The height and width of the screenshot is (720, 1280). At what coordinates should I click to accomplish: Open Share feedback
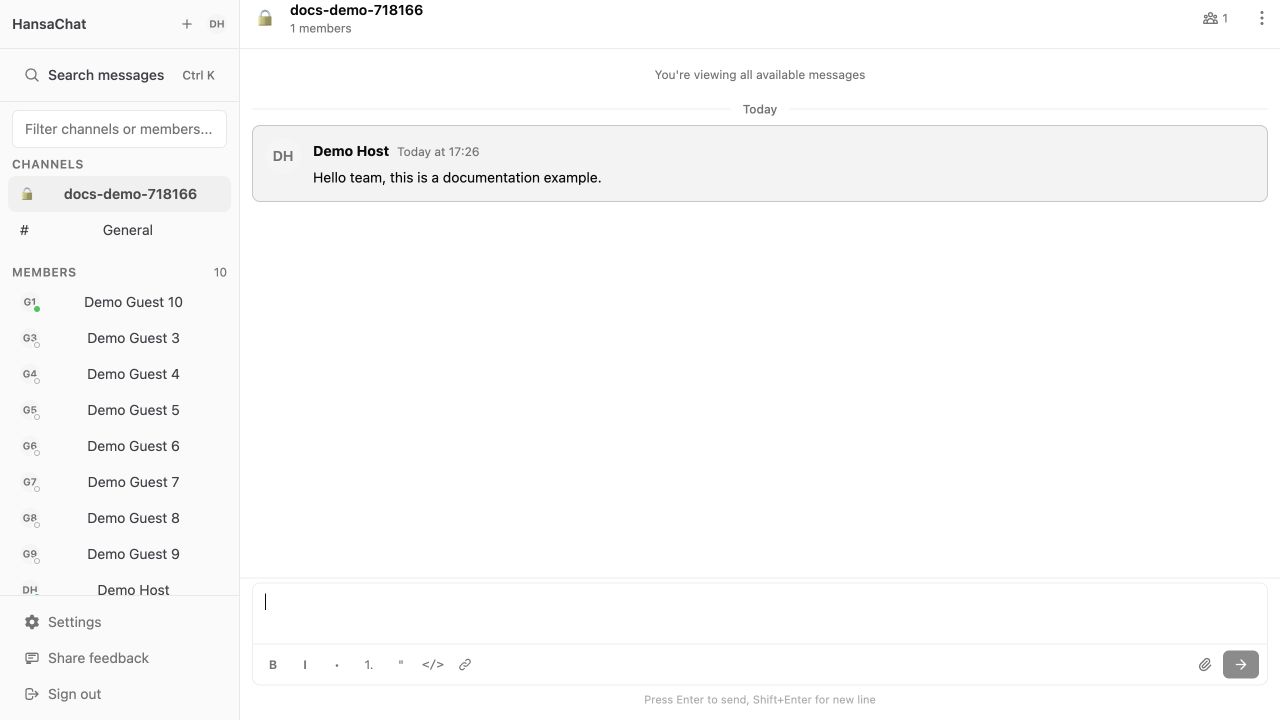coord(119,658)
